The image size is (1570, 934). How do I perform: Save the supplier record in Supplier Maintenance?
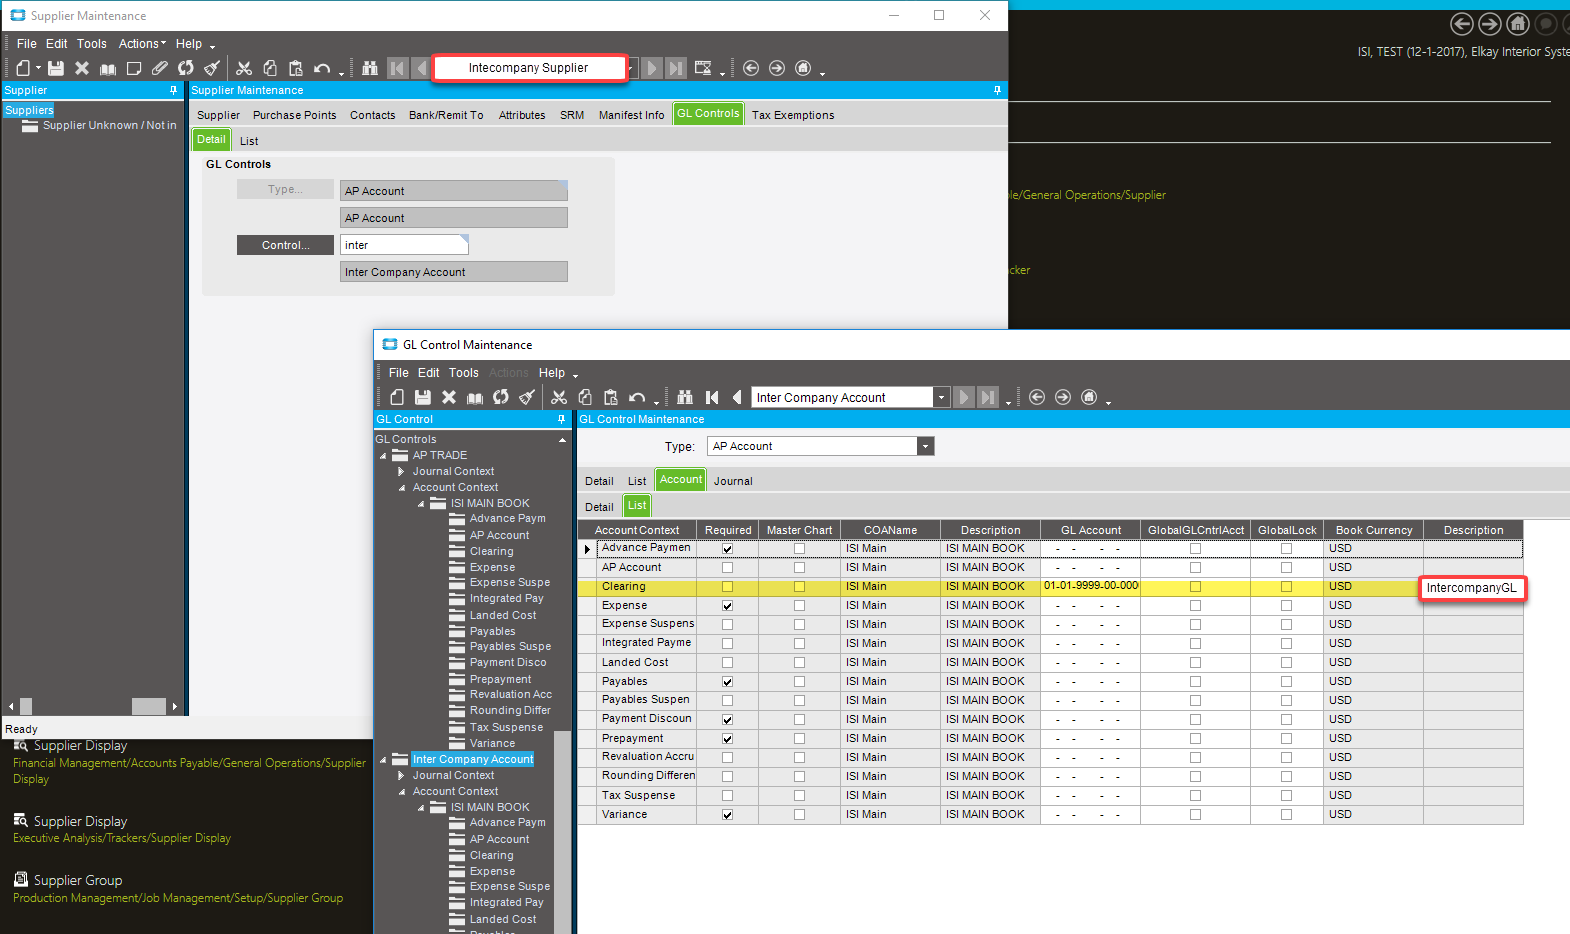pyautogui.click(x=56, y=68)
